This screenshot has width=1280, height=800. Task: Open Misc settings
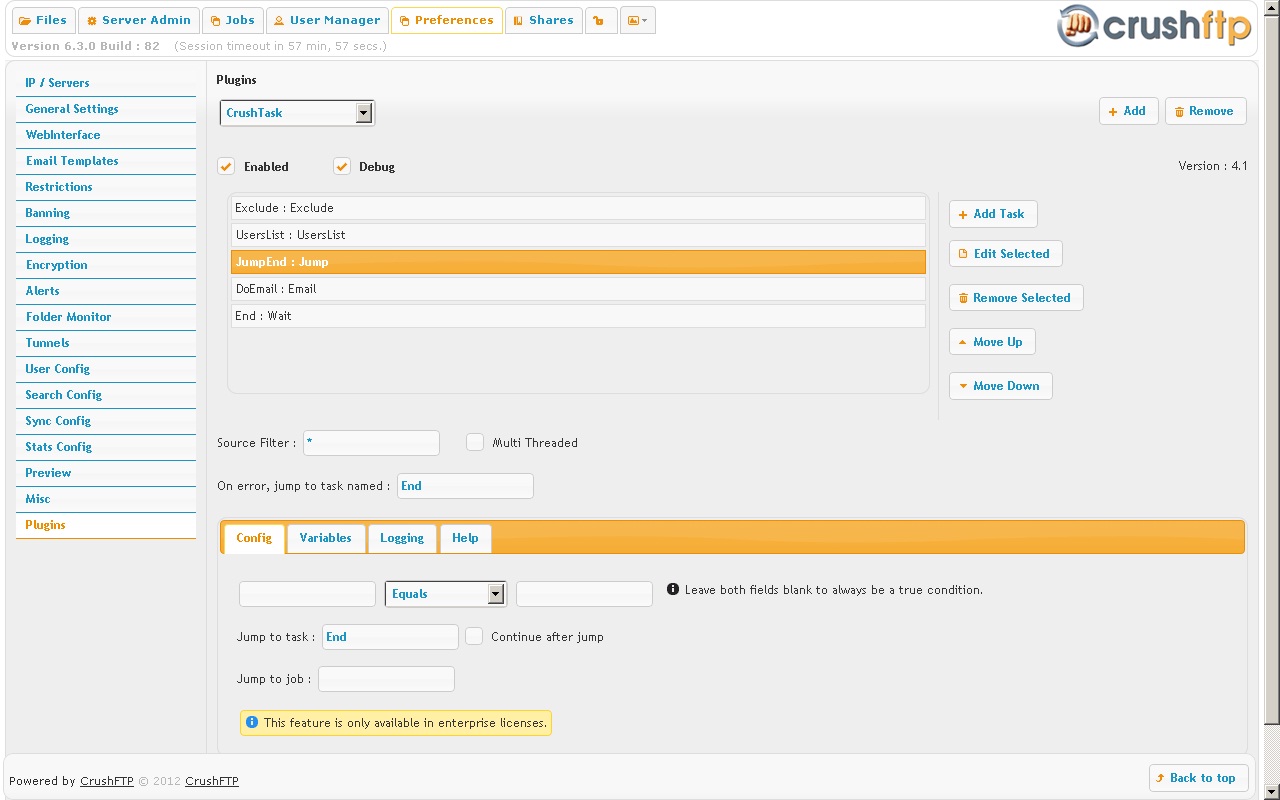pos(106,499)
